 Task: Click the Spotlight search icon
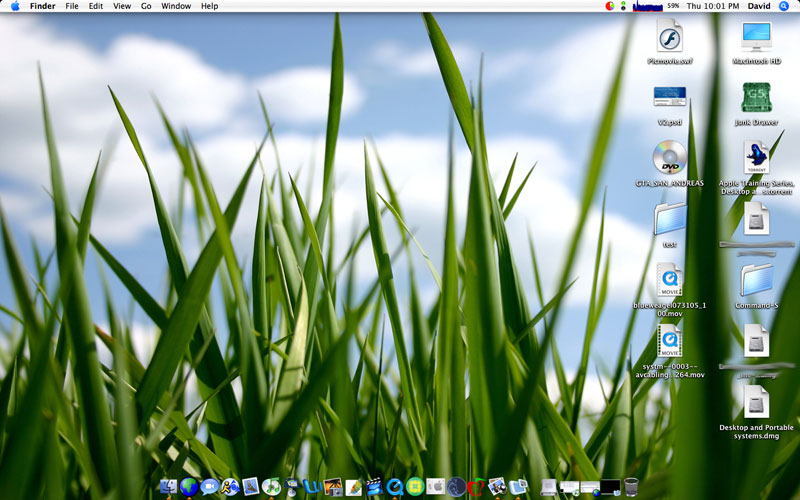click(x=784, y=6)
